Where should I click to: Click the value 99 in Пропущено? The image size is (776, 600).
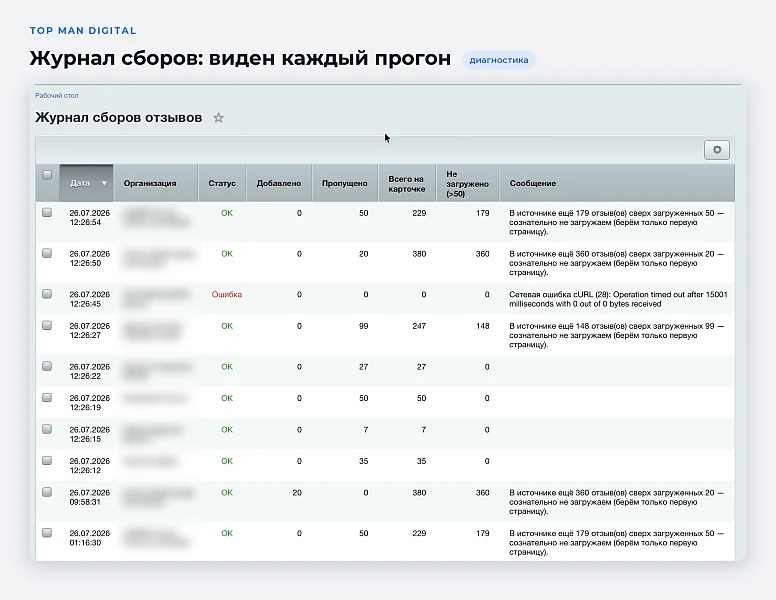coord(363,326)
